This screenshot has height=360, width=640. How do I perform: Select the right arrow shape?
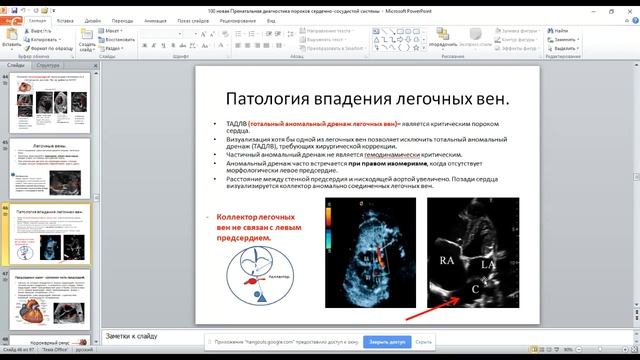click(400, 40)
